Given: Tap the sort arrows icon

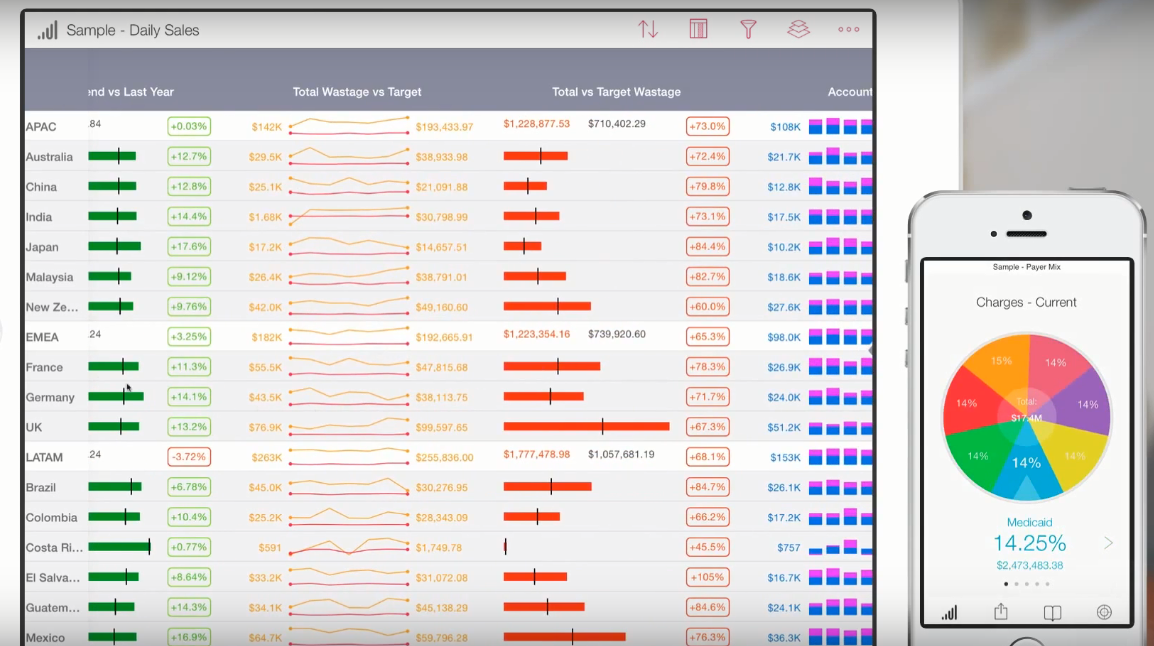Looking at the screenshot, I should click(648, 29).
